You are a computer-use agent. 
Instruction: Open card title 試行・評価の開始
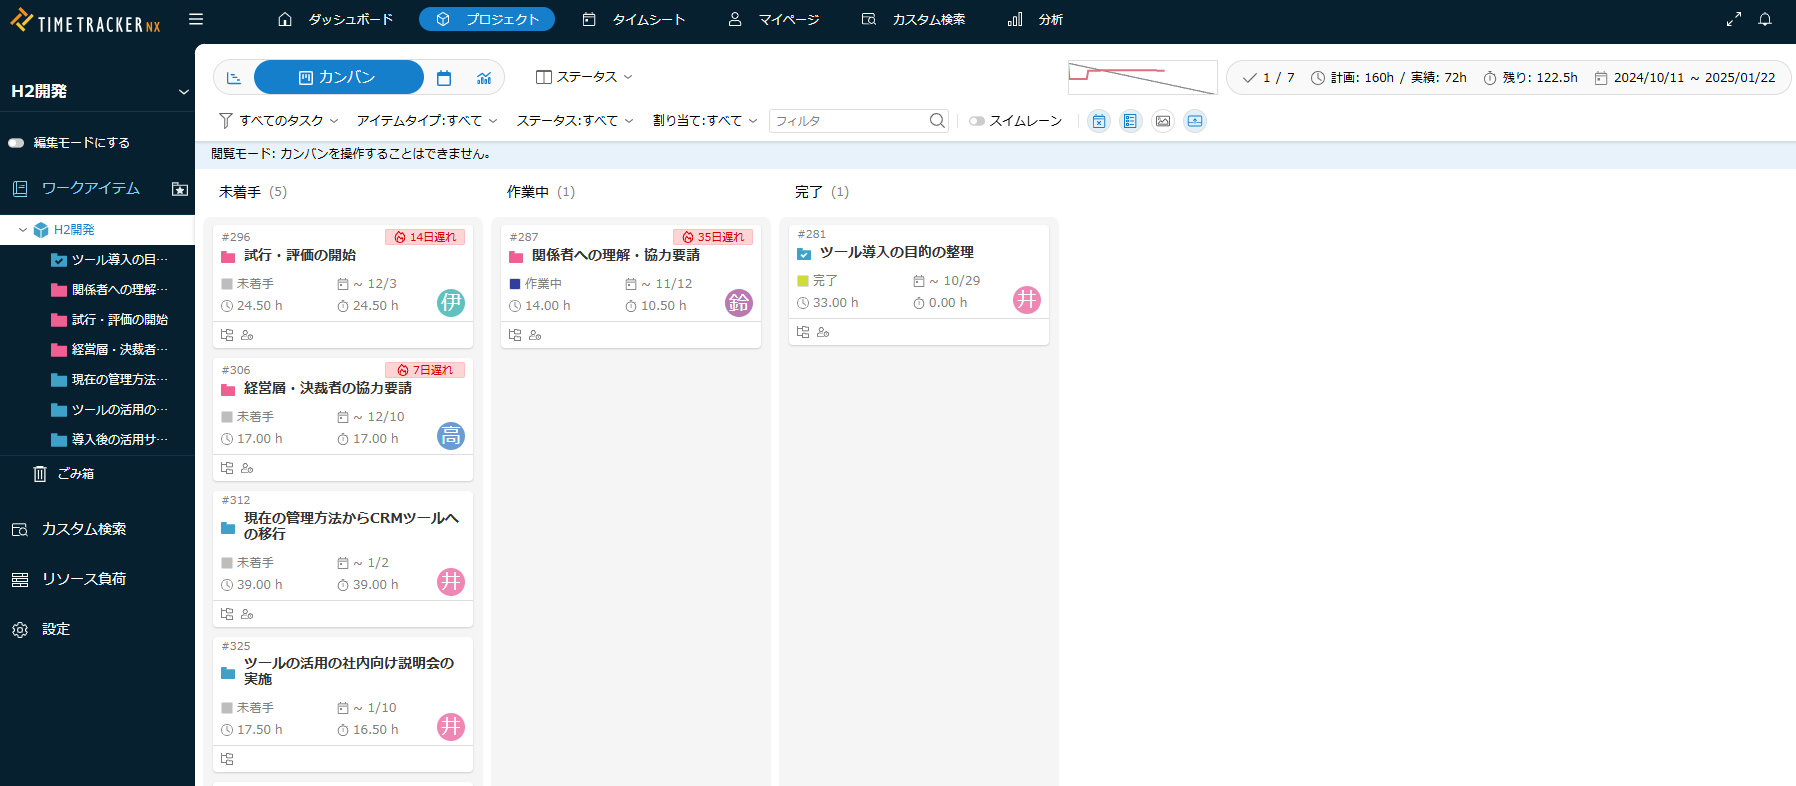(x=300, y=256)
